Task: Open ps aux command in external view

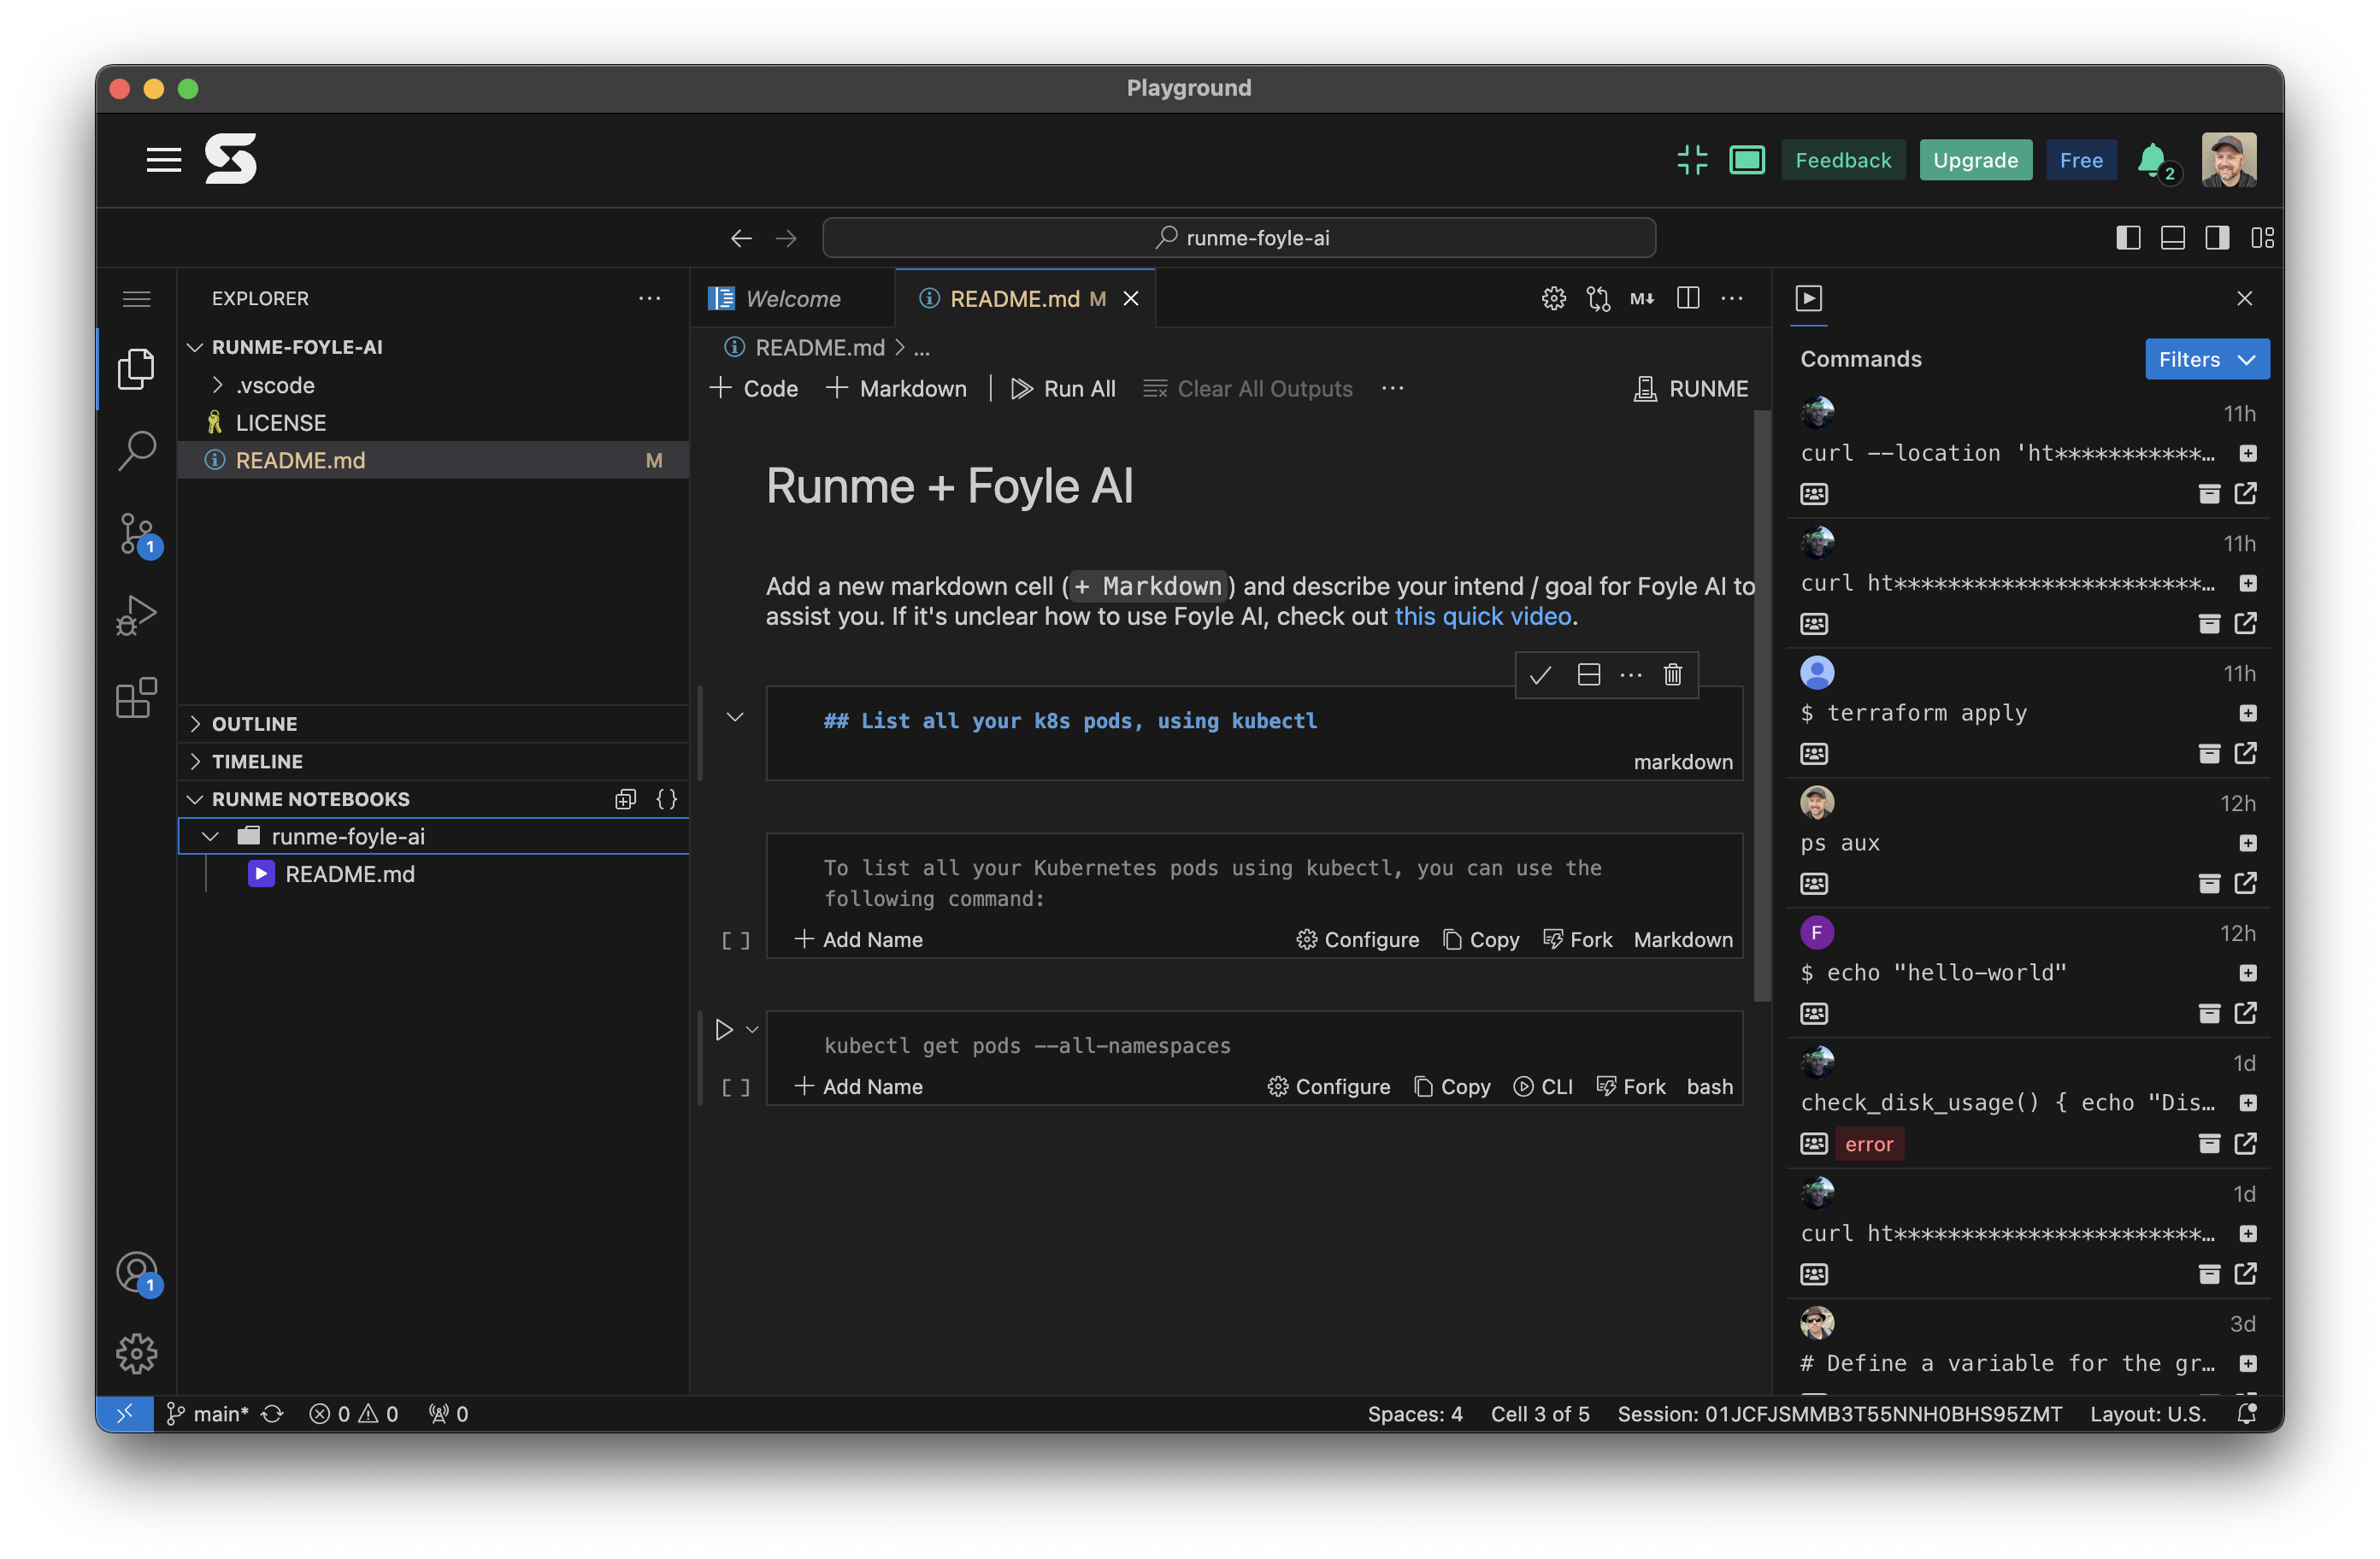Action: tap(2246, 883)
